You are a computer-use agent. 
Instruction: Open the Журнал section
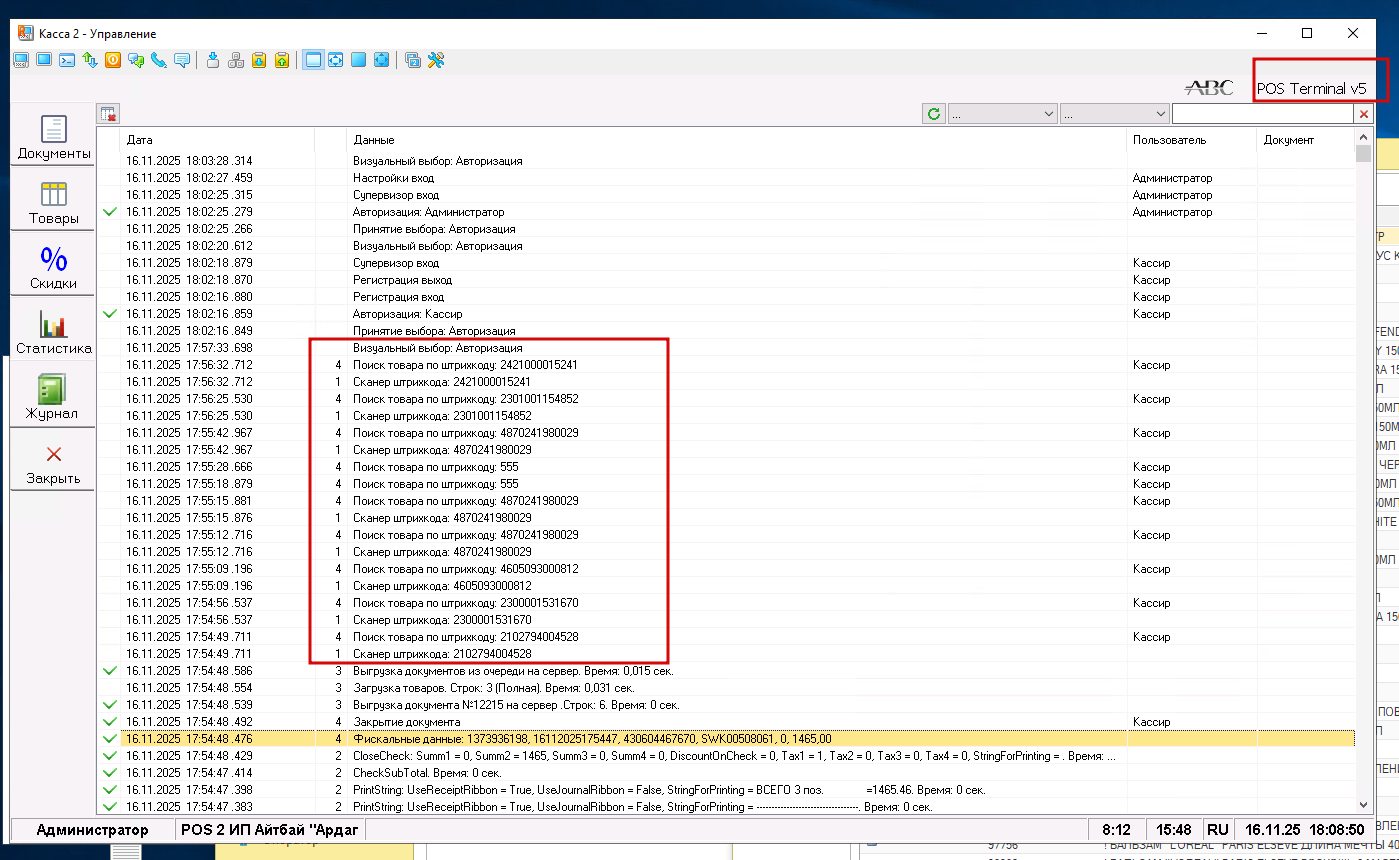tap(53, 397)
